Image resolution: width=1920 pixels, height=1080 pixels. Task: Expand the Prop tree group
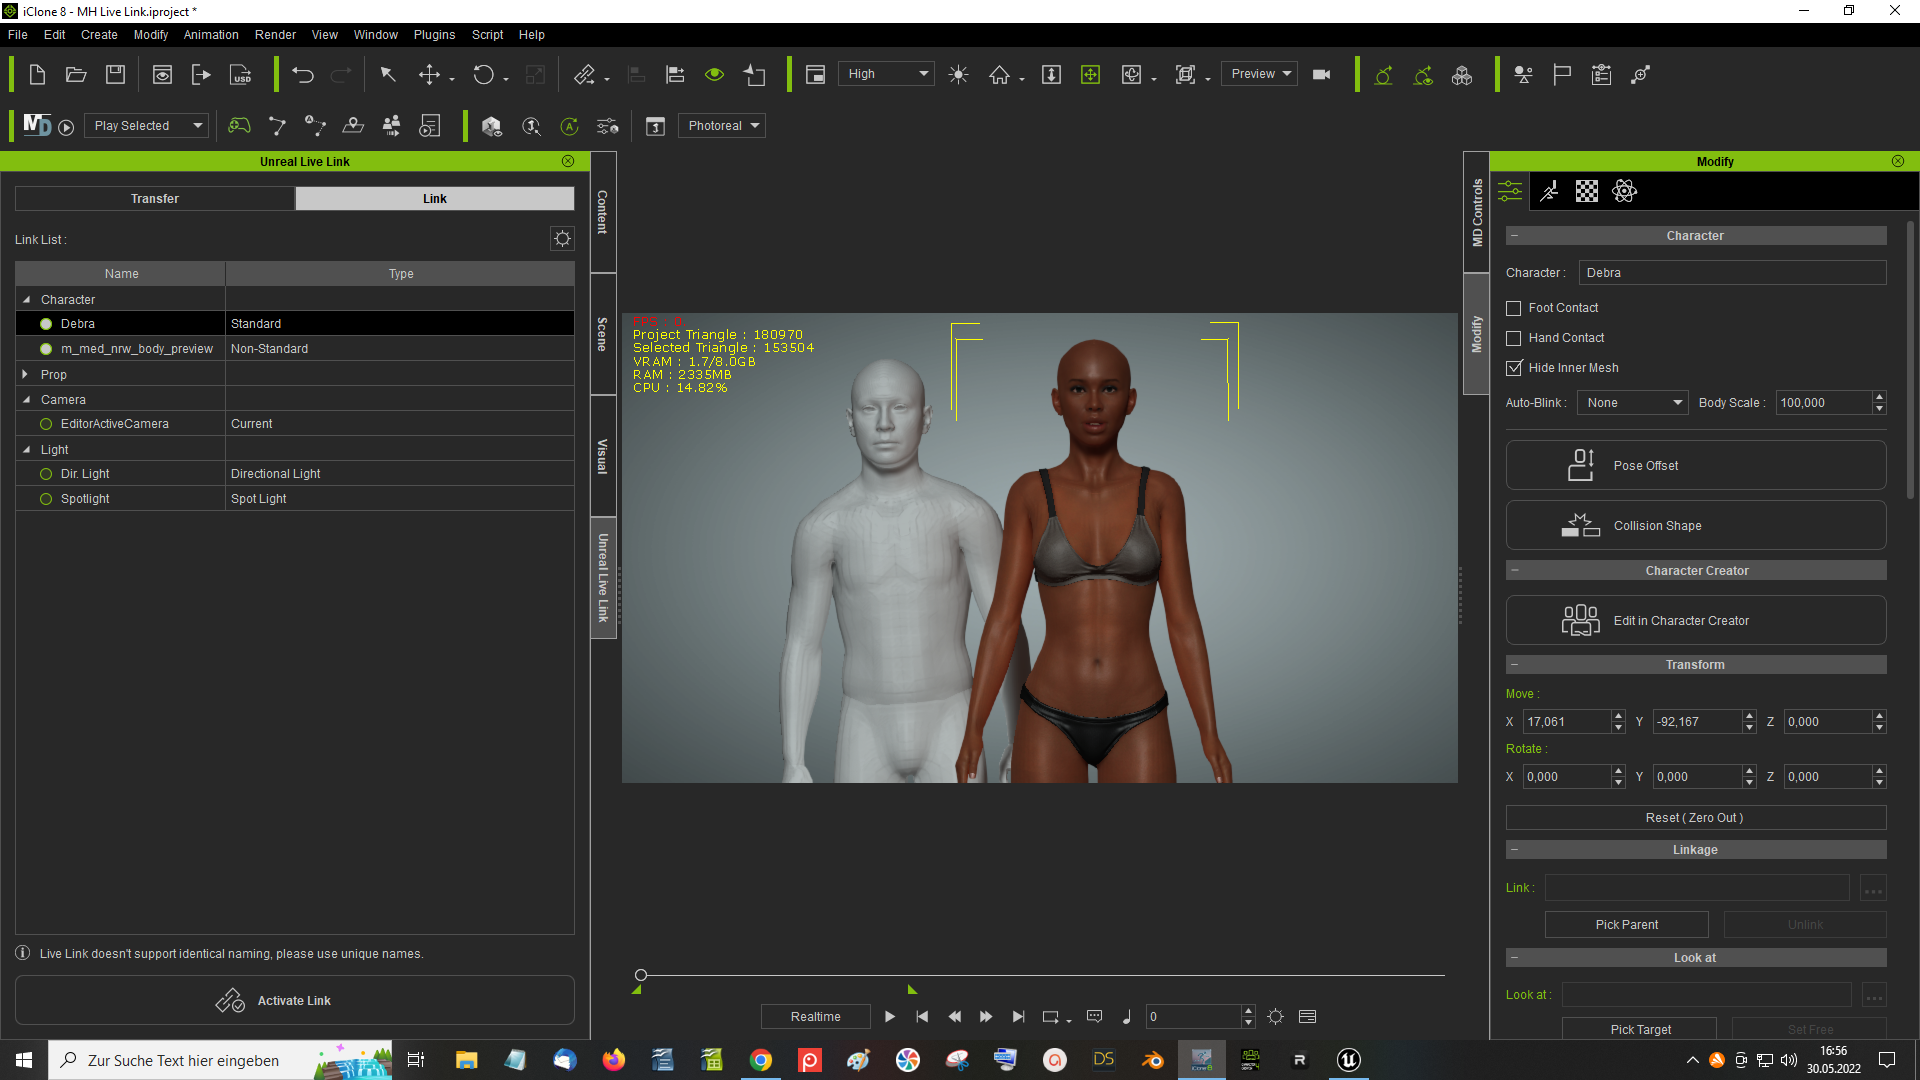[25, 374]
